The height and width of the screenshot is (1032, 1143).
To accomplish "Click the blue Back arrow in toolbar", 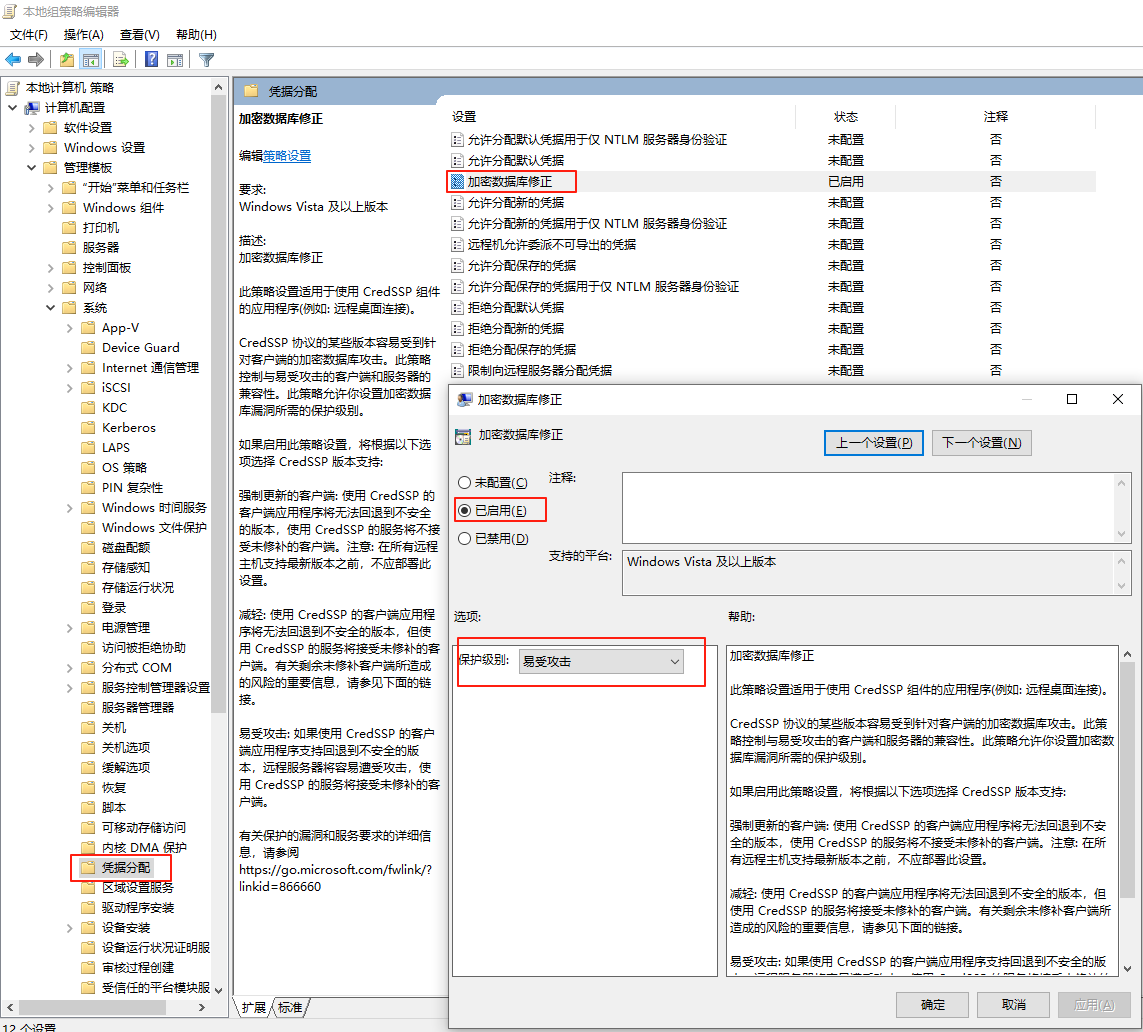I will [x=13, y=59].
